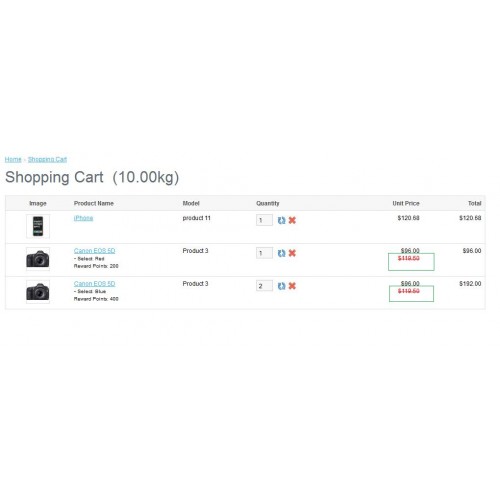The height and width of the screenshot is (500, 500).
Task: Update quantity for blue Canon EOS 5D
Action: tap(281, 286)
